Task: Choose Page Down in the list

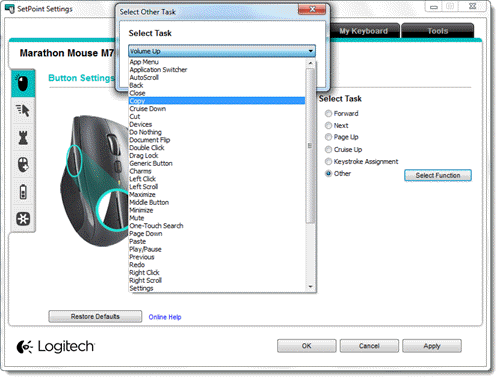Action: pyautogui.click(x=217, y=234)
